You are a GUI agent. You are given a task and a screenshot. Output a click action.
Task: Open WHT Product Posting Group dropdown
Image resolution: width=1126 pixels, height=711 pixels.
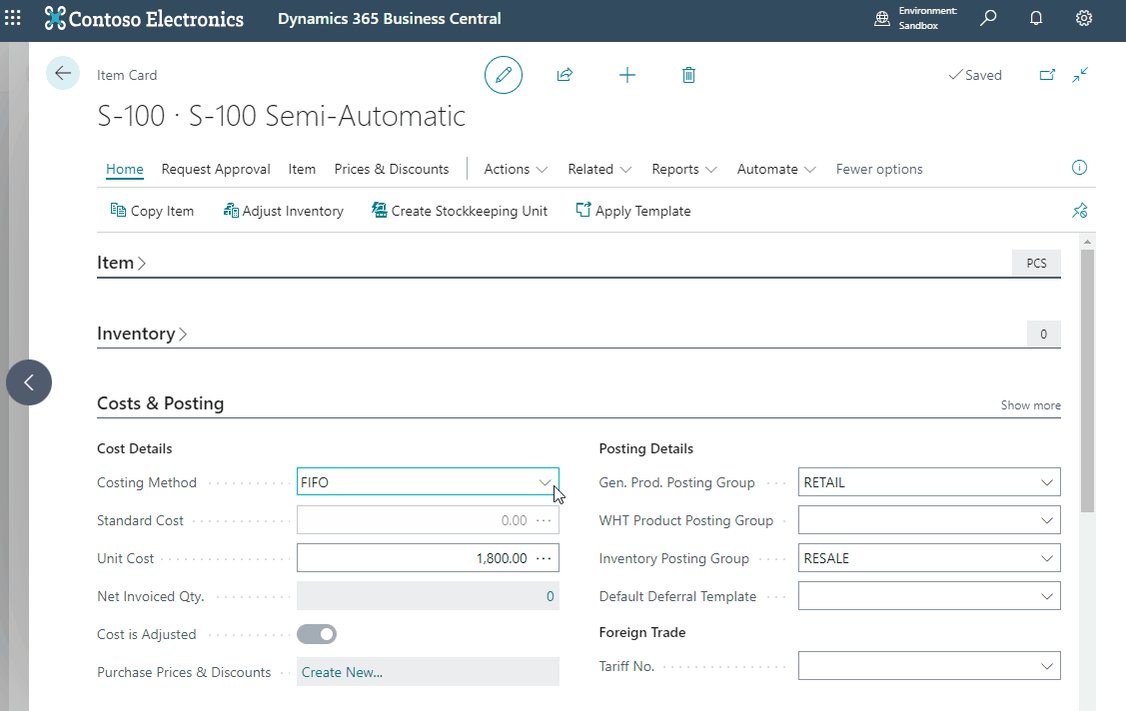pyautogui.click(x=1047, y=520)
